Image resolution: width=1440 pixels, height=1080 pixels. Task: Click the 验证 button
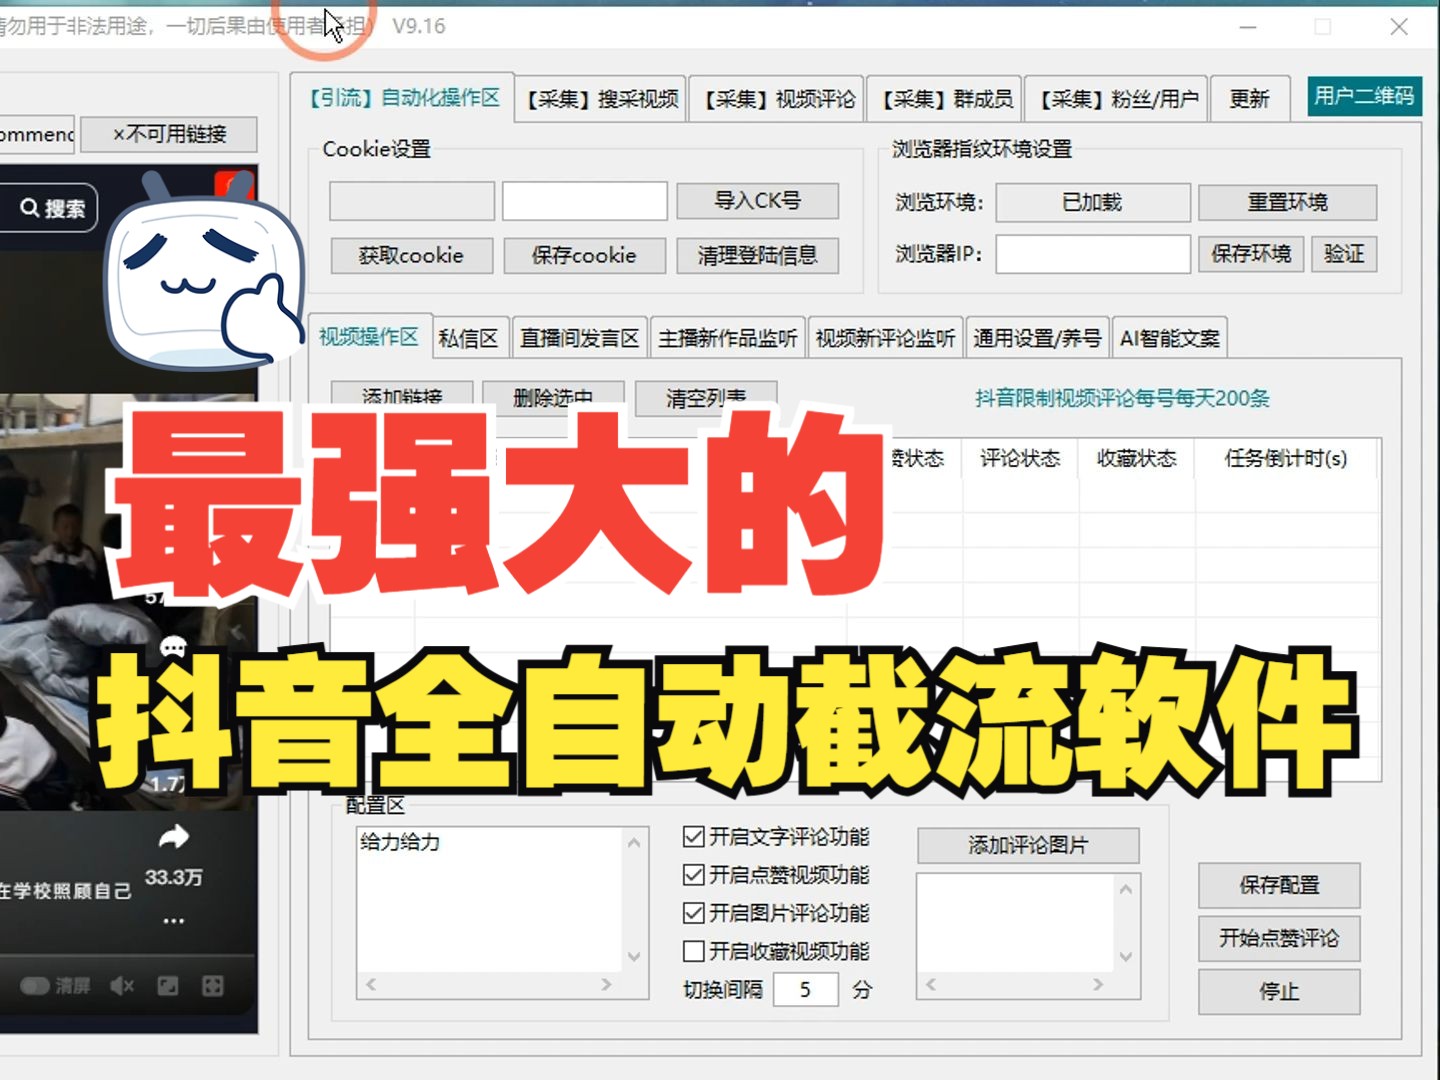pos(1344,254)
